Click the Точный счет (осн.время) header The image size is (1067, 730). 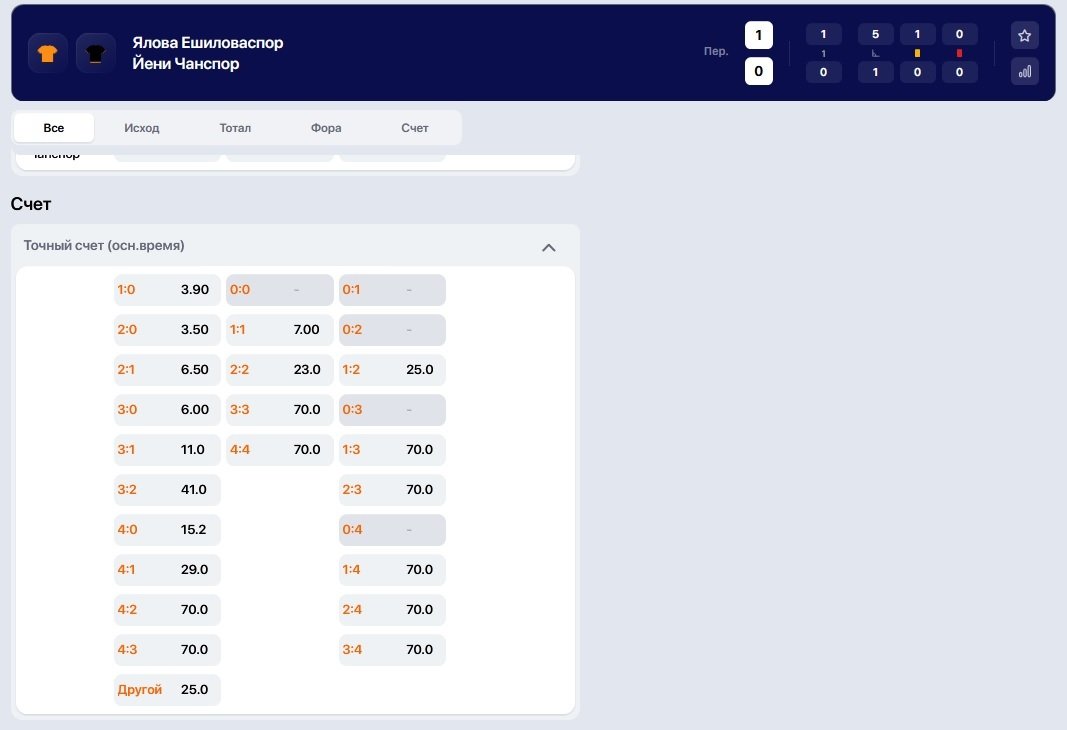[x=104, y=246]
